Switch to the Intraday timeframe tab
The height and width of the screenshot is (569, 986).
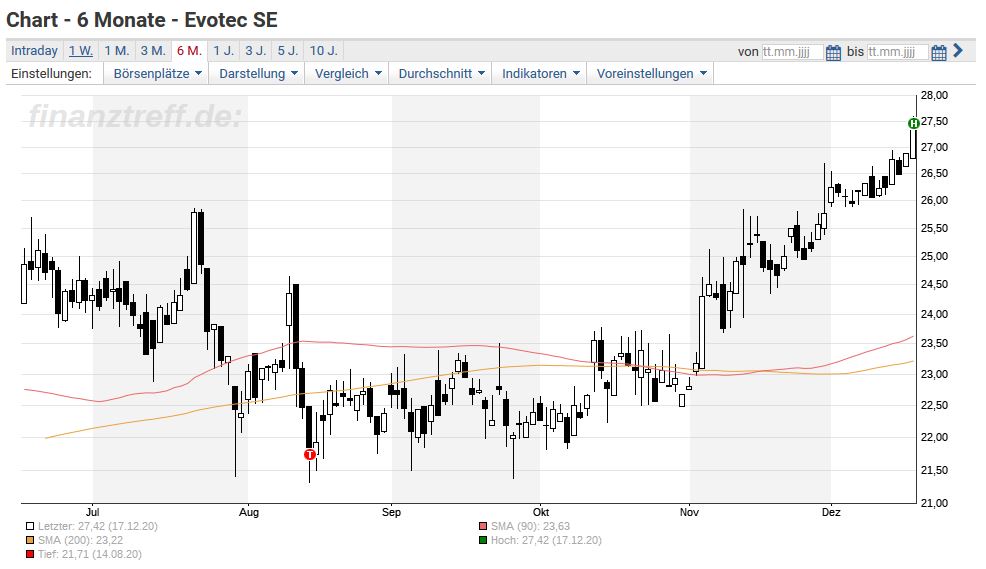(35, 51)
